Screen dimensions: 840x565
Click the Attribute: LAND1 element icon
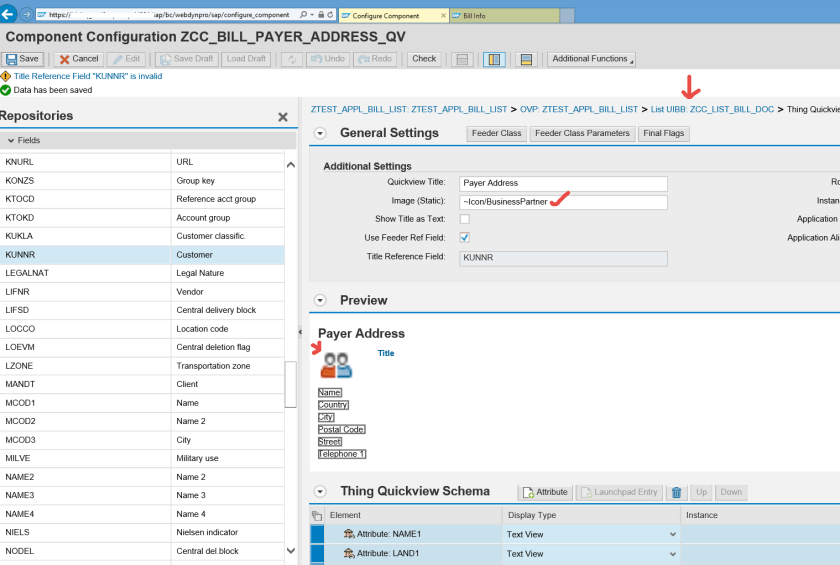point(349,553)
